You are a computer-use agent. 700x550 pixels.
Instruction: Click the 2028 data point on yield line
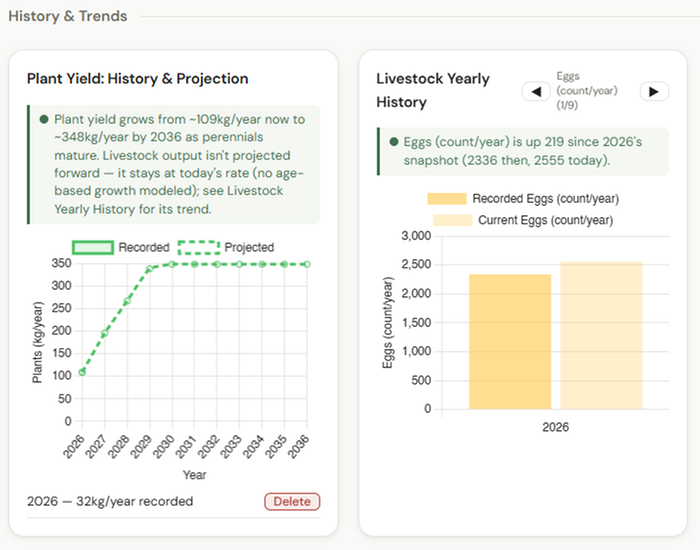pos(127,301)
